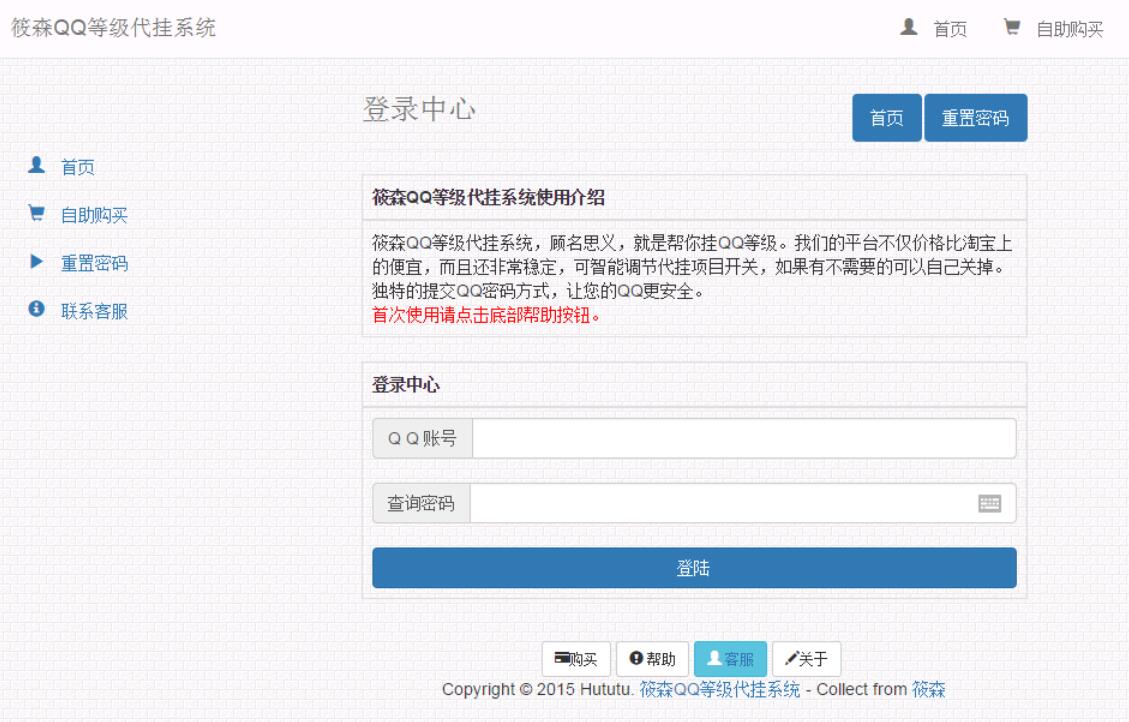
Task: Click the exclamation icon on 帮助 button
Action: tap(636, 658)
